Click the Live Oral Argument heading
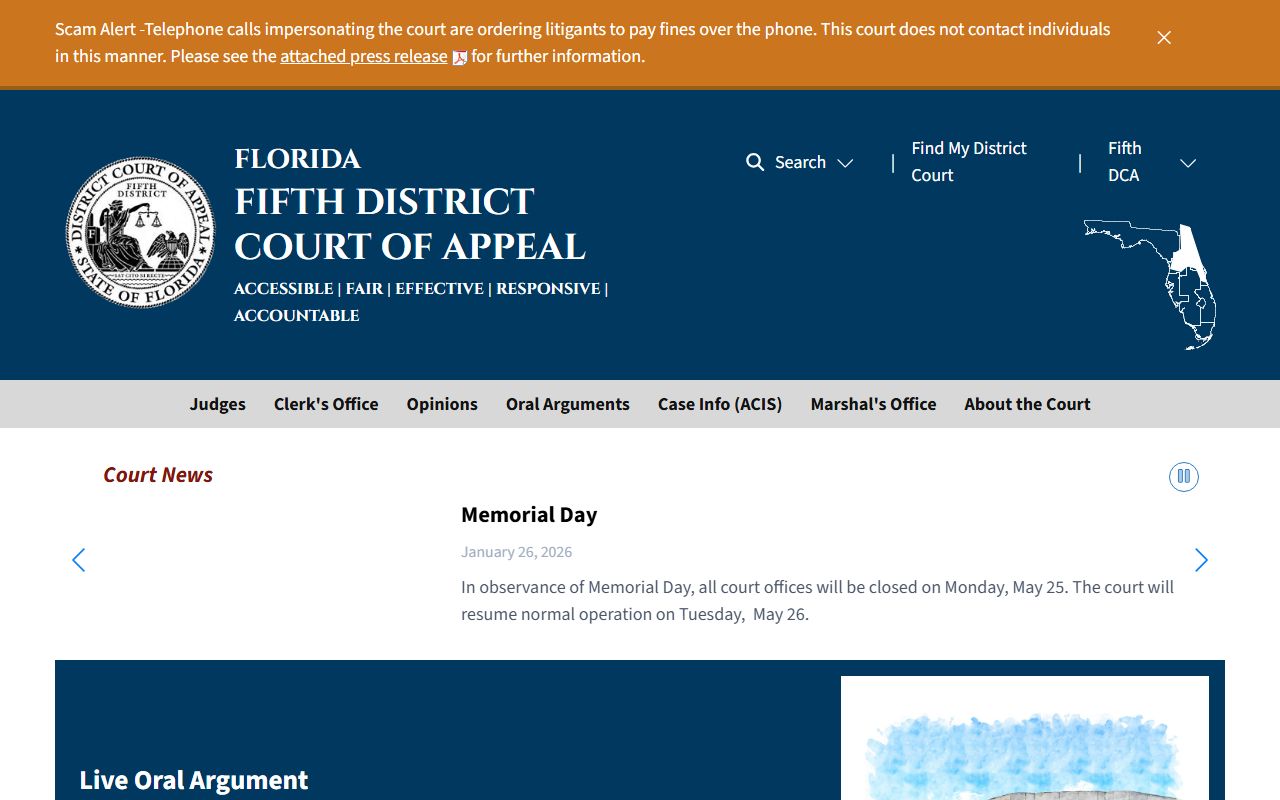1280x800 pixels. pyautogui.click(x=194, y=780)
